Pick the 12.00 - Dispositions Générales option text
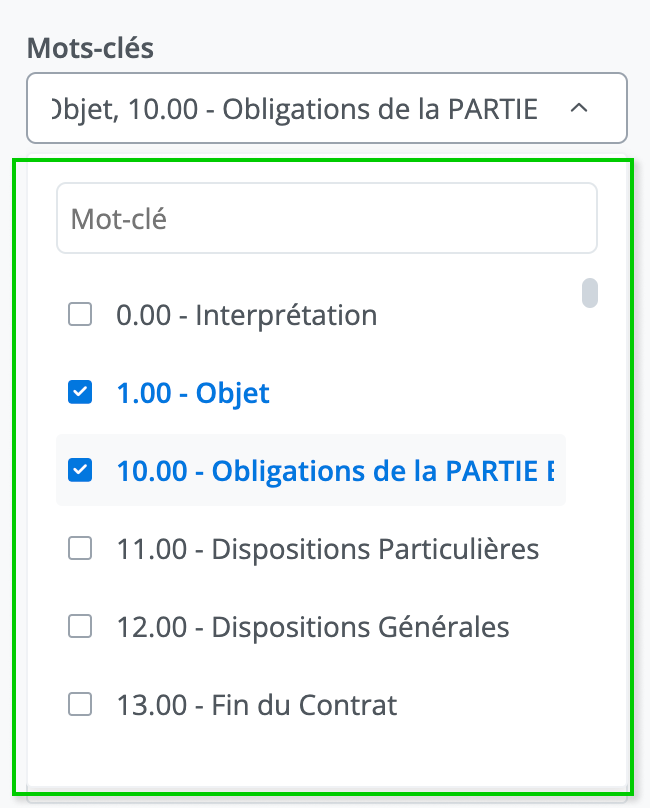This screenshot has height=808, width=650. pyautogui.click(x=312, y=627)
